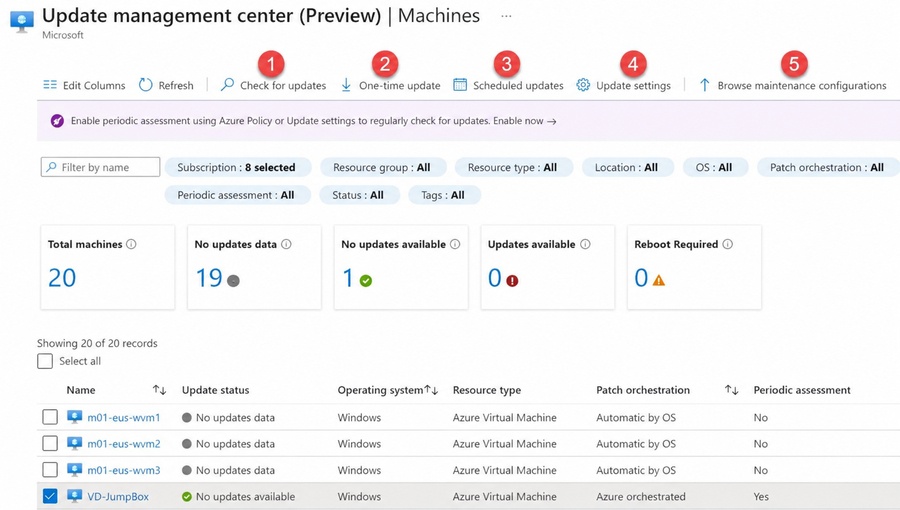Click the Update settings gear icon
900x510 pixels.
click(583, 85)
